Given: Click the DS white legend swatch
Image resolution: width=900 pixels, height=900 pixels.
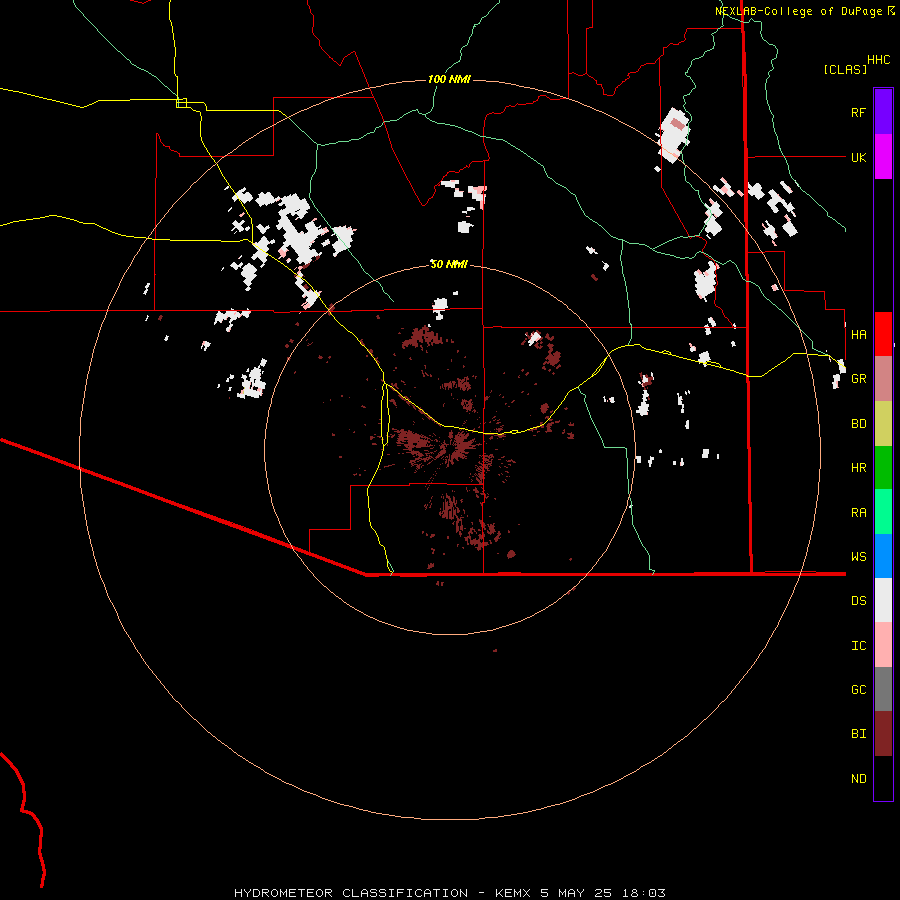Looking at the screenshot, I should point(883,600).
